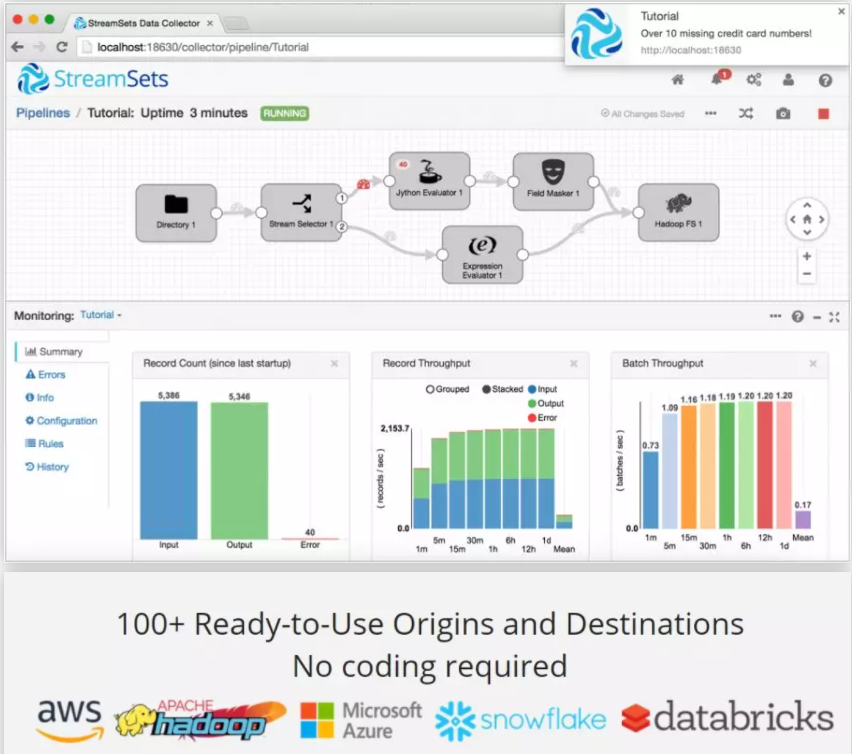The width and height of the screenshot is (852, 754).
Task: Click the canvas home navigation button
Action: click(x=807, y=219)
